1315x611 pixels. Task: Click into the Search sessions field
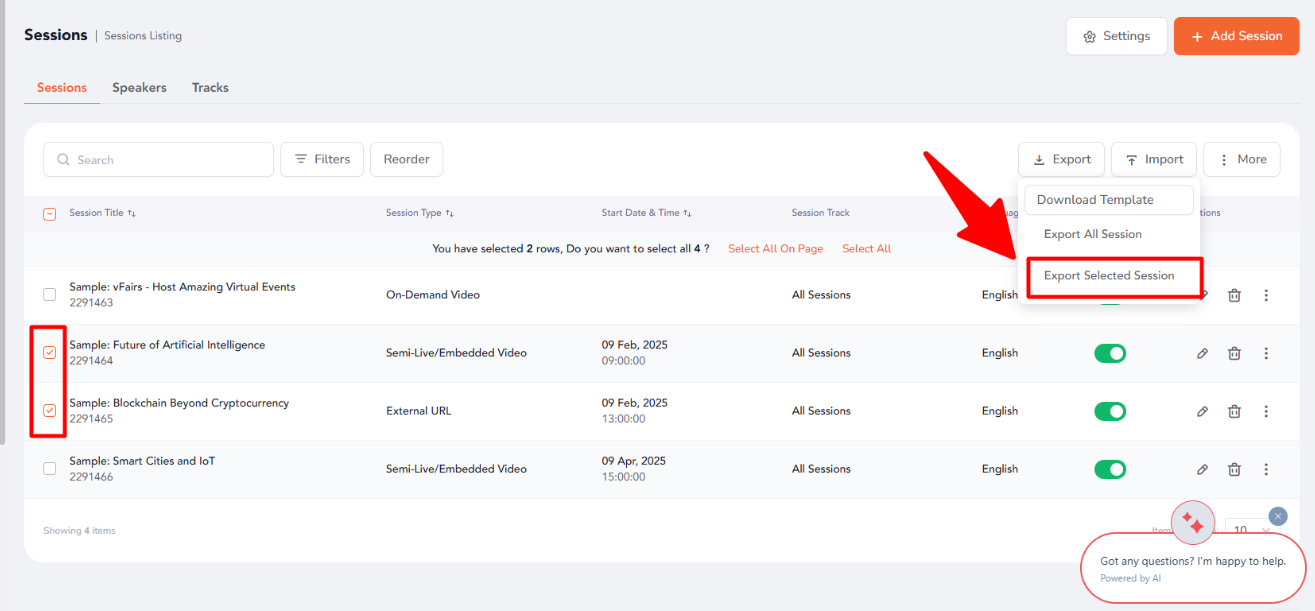pyautogui.click(x=165, y=160)
